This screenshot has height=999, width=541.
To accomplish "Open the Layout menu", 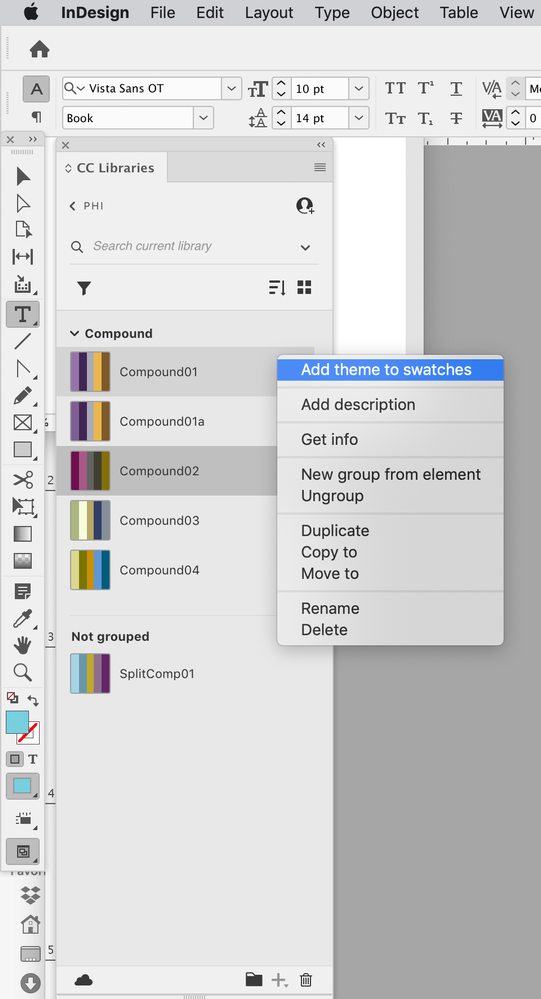I will pyautogui.click(x=269, y=13).
